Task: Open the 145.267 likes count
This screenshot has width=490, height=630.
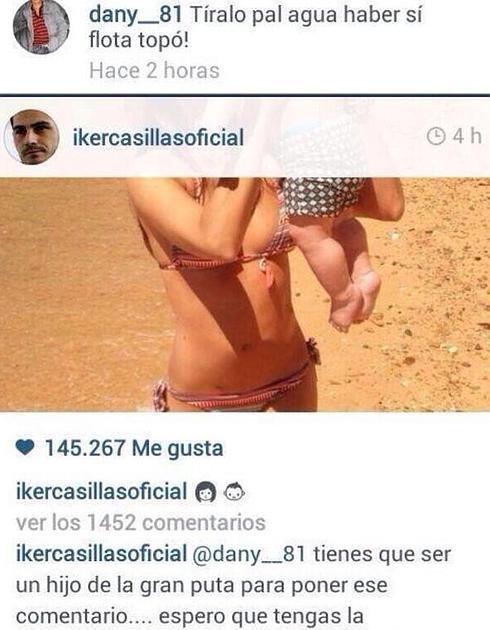Action: tap(85, 448)
